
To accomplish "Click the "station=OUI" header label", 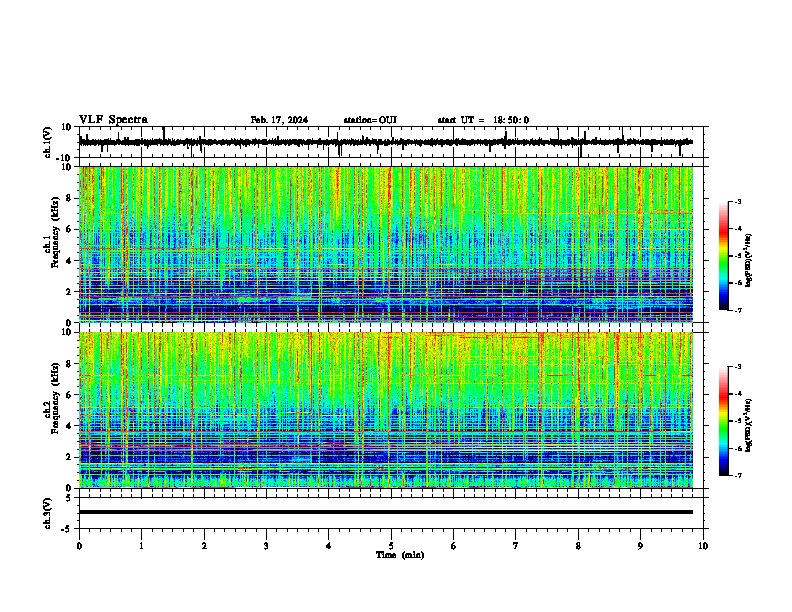I will point(370,120).
